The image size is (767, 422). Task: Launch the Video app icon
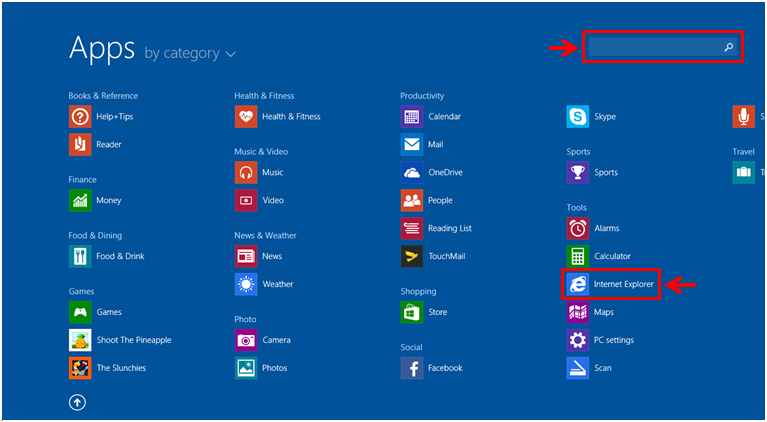tap(246, 200)
